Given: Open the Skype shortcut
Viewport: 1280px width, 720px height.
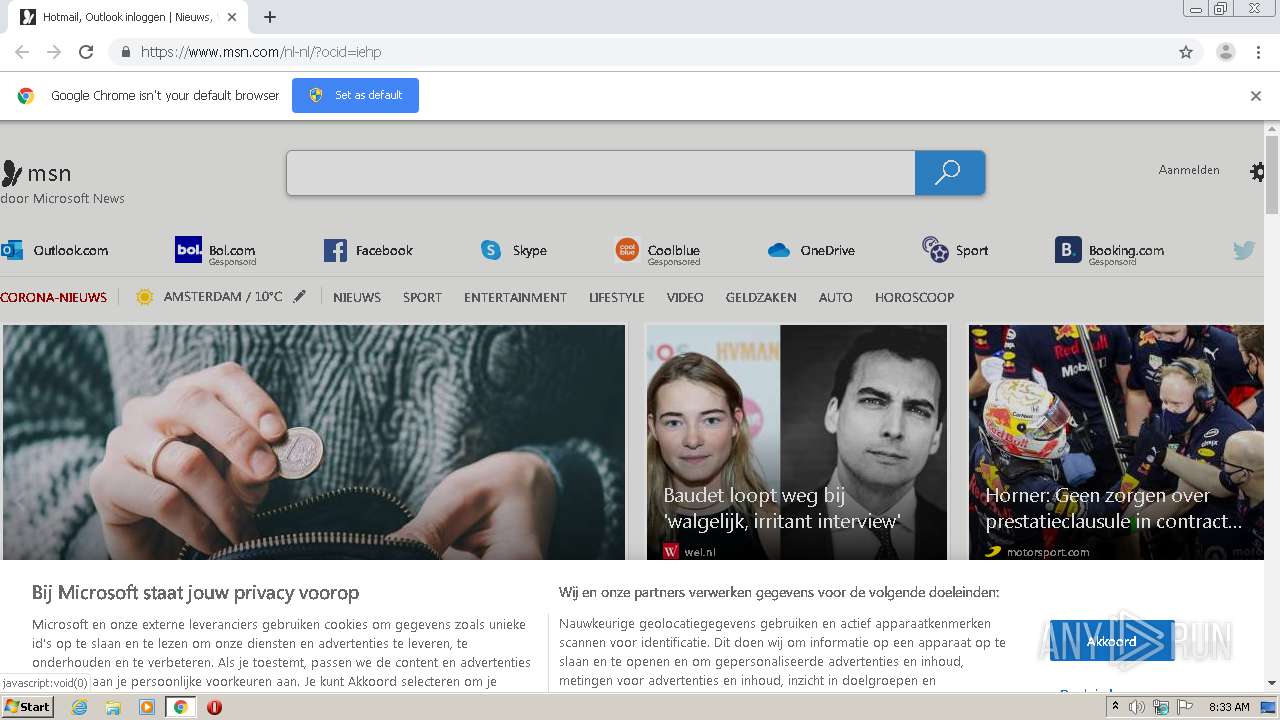Looking at the screenshot, I should click(513, 250).
